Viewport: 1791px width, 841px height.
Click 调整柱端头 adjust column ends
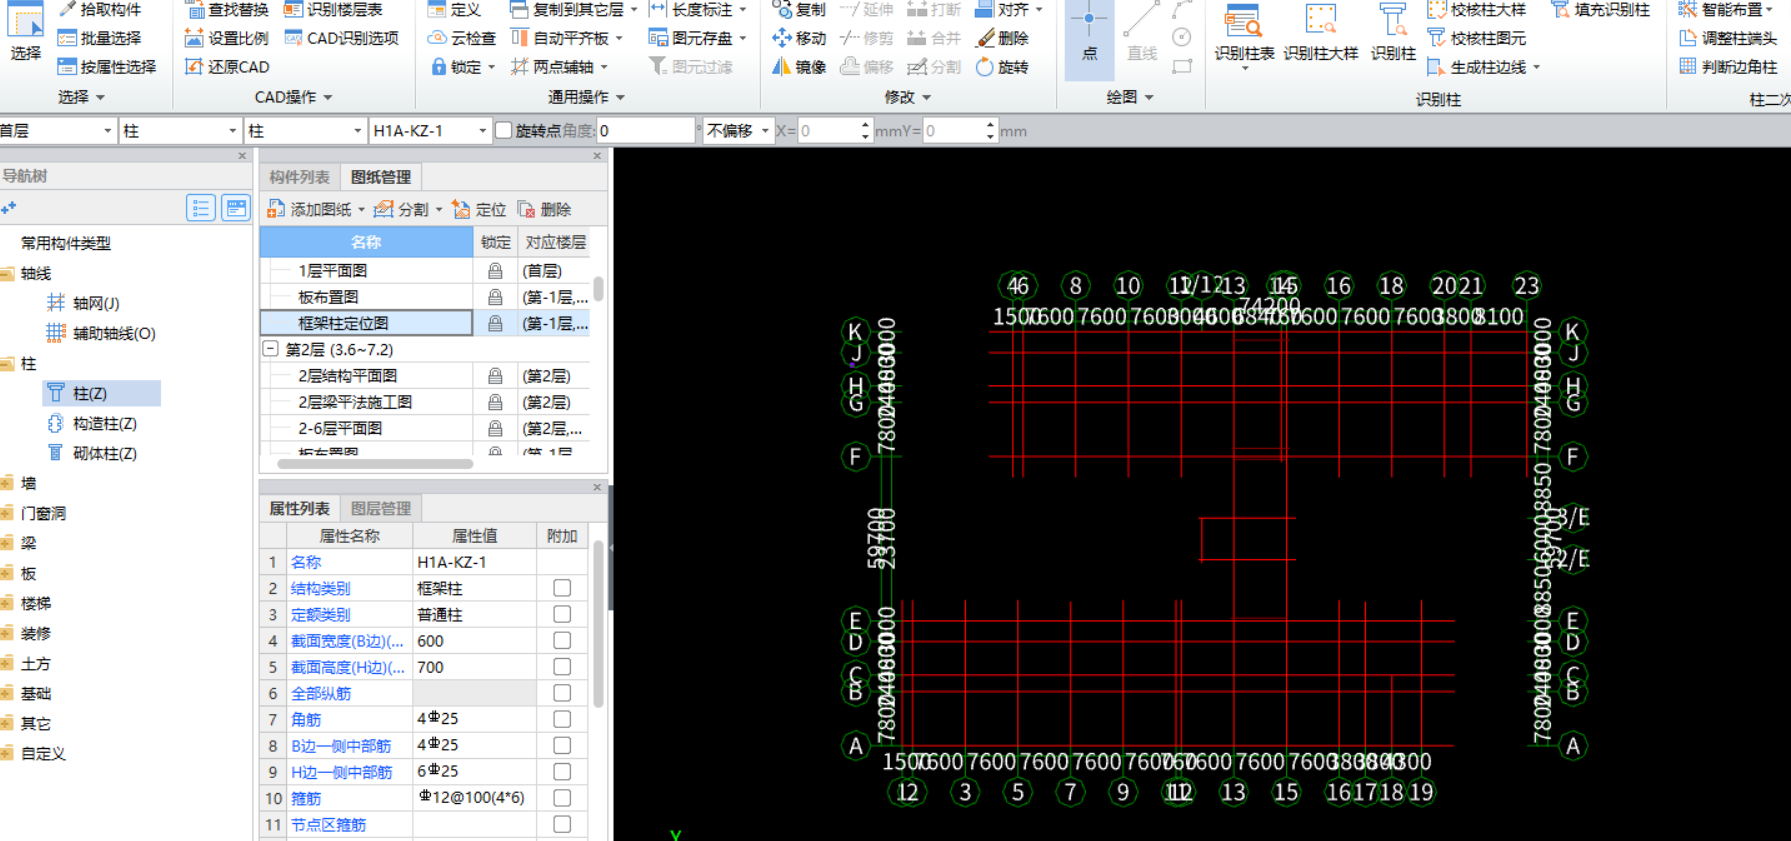pos(1728,38)
